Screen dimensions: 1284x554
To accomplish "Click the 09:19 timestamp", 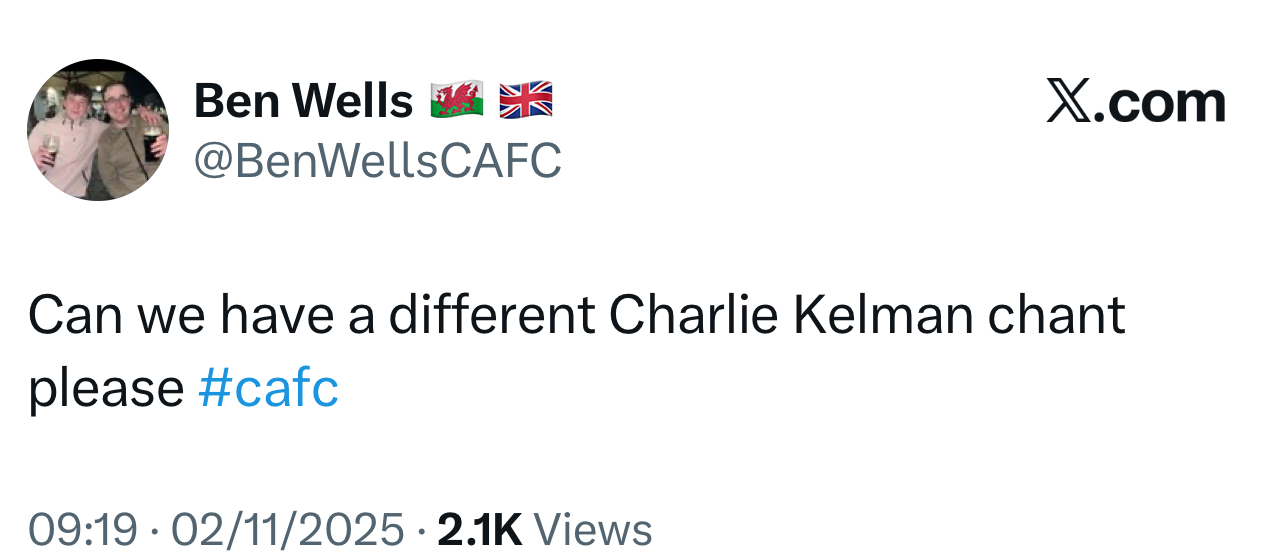I will click(83, 529).
